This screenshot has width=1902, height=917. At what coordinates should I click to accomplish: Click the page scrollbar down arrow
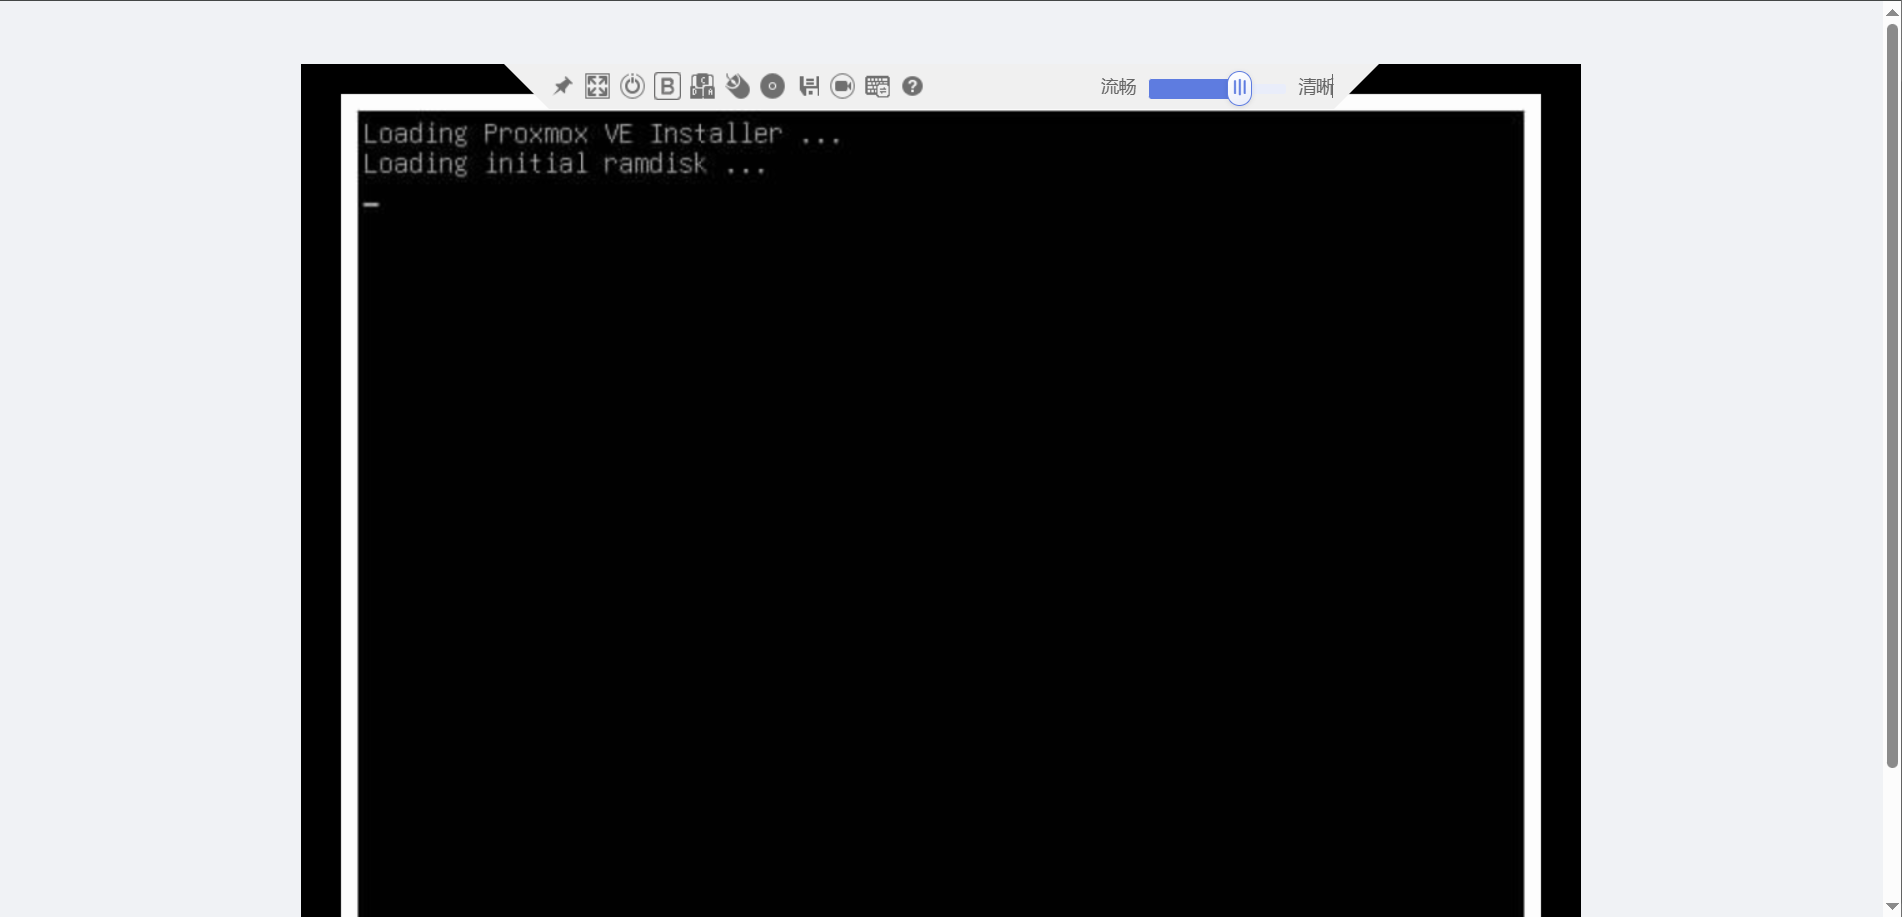tap(1892, 906)
